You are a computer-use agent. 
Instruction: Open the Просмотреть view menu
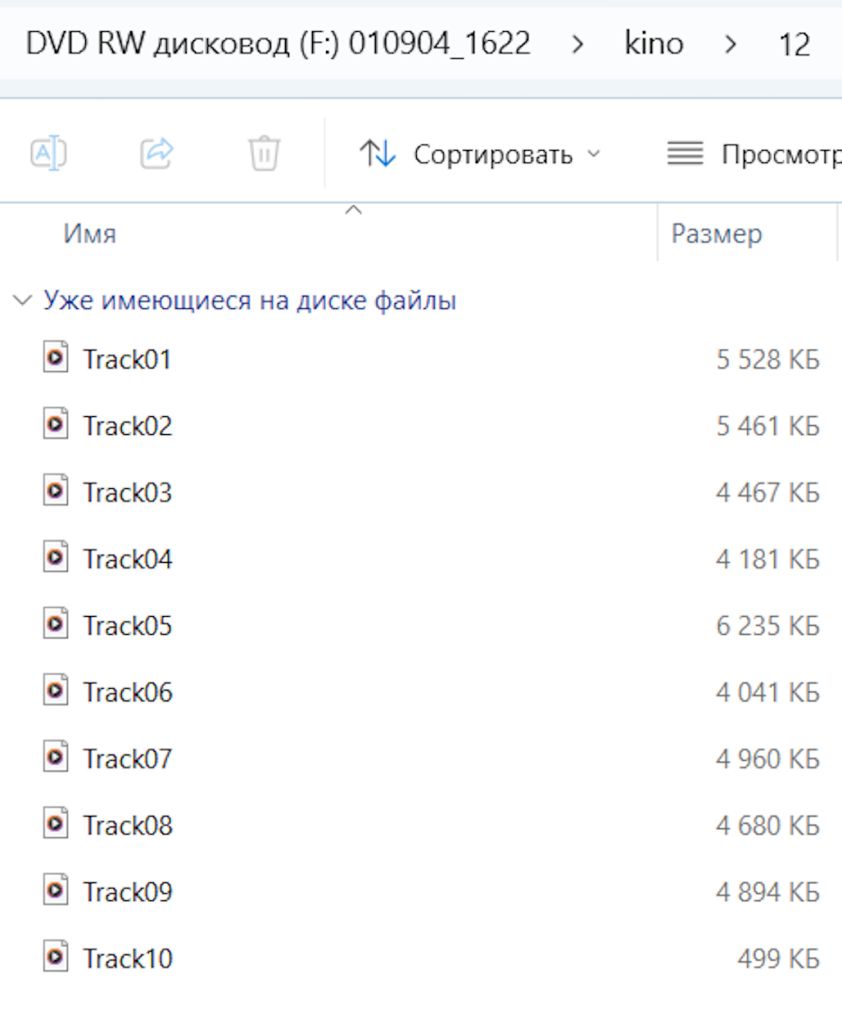click(x=754, y=154)
